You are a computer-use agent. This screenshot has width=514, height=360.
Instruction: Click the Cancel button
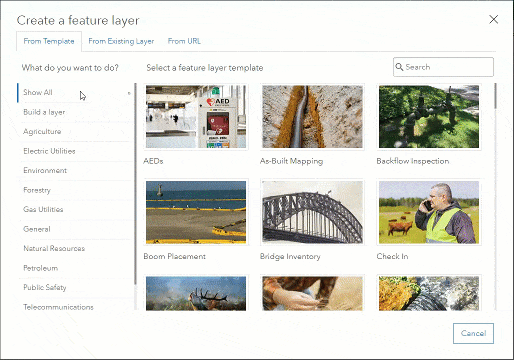pyautogui.click(x=473, y=333)
